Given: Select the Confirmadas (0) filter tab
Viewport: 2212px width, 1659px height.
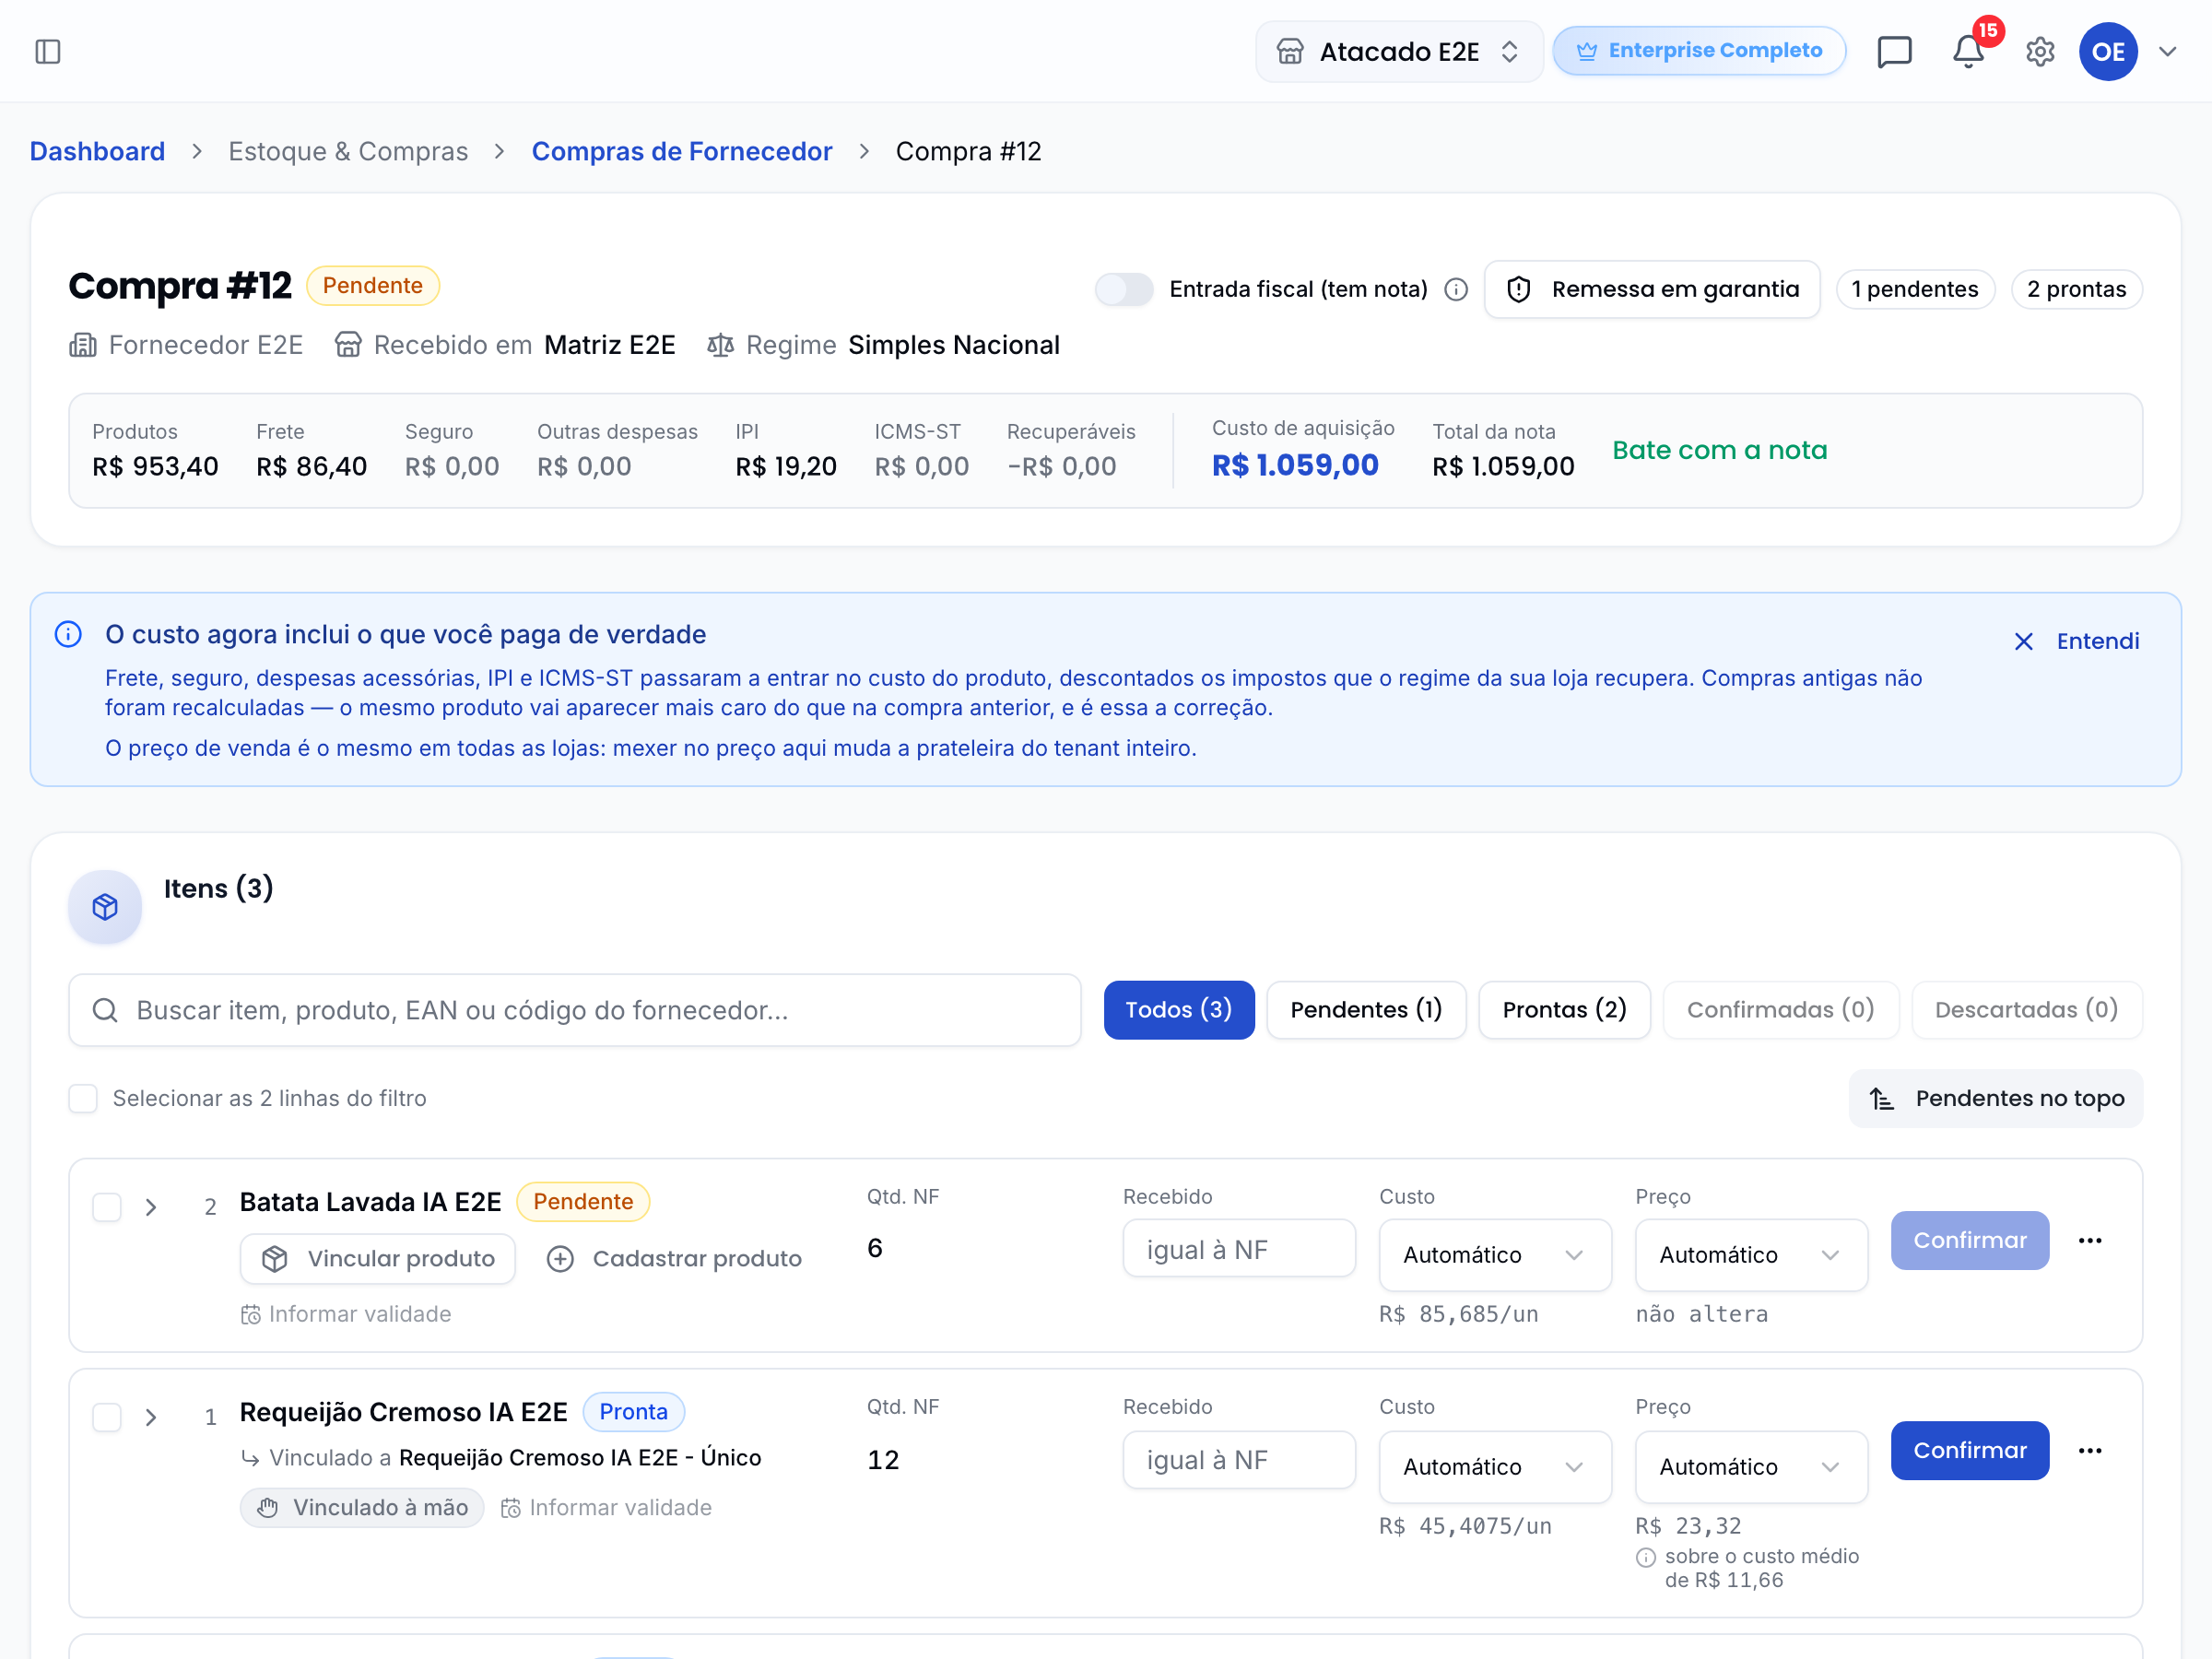Looking at the screenshot, I should [x=1780, y=1010].
